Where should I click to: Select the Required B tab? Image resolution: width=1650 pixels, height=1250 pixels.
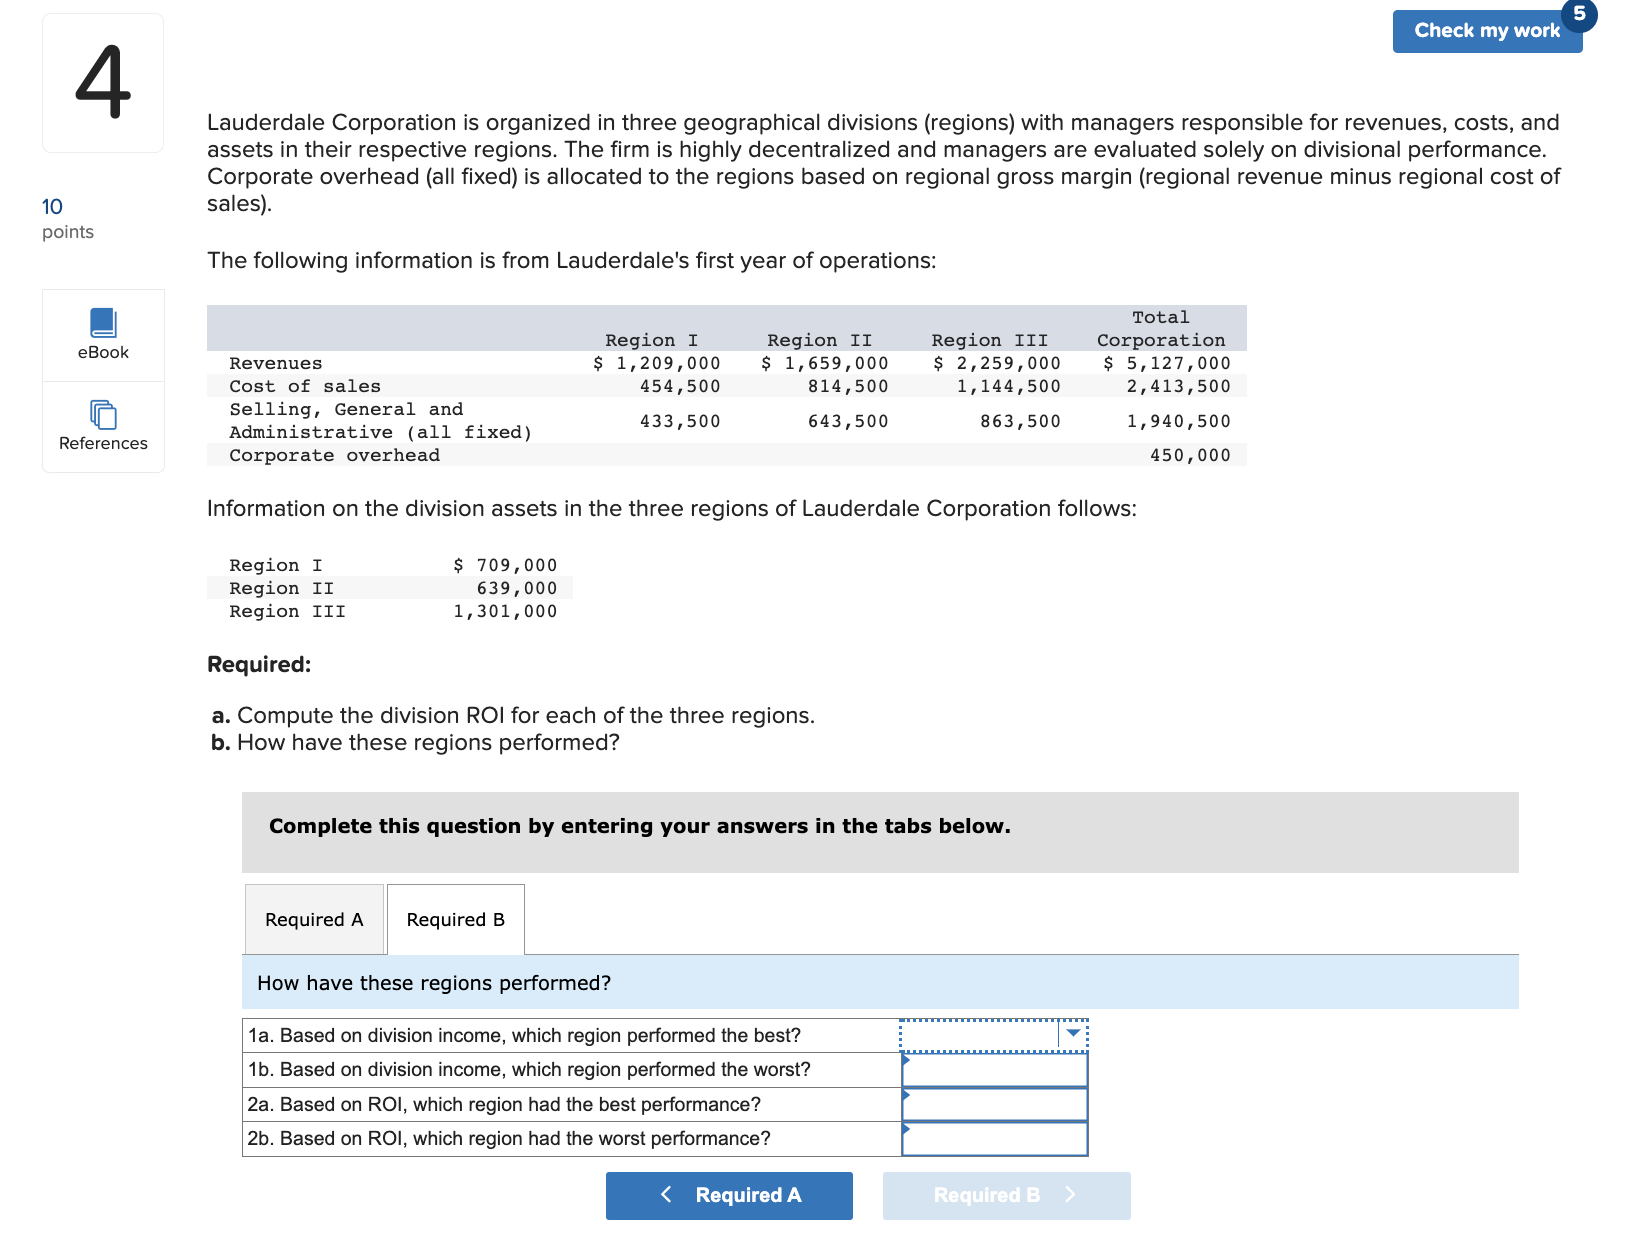455,919
